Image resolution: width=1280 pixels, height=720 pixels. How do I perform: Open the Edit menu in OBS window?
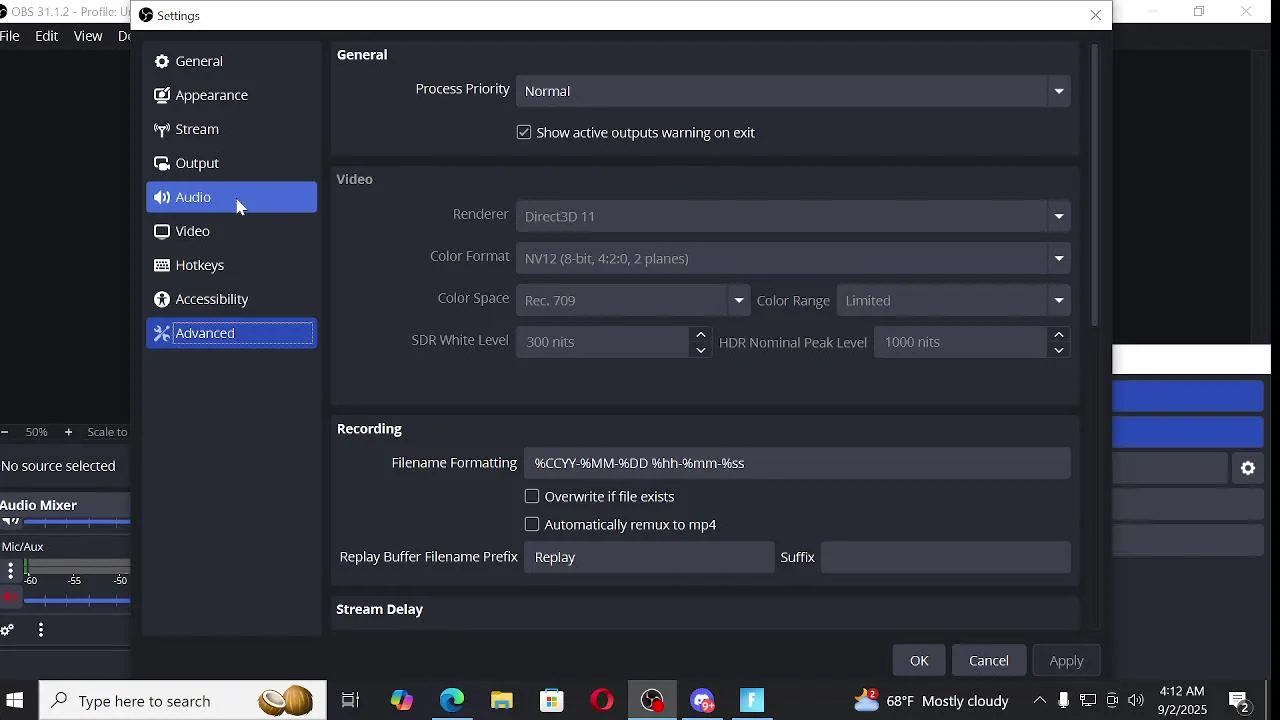(46, 36)
